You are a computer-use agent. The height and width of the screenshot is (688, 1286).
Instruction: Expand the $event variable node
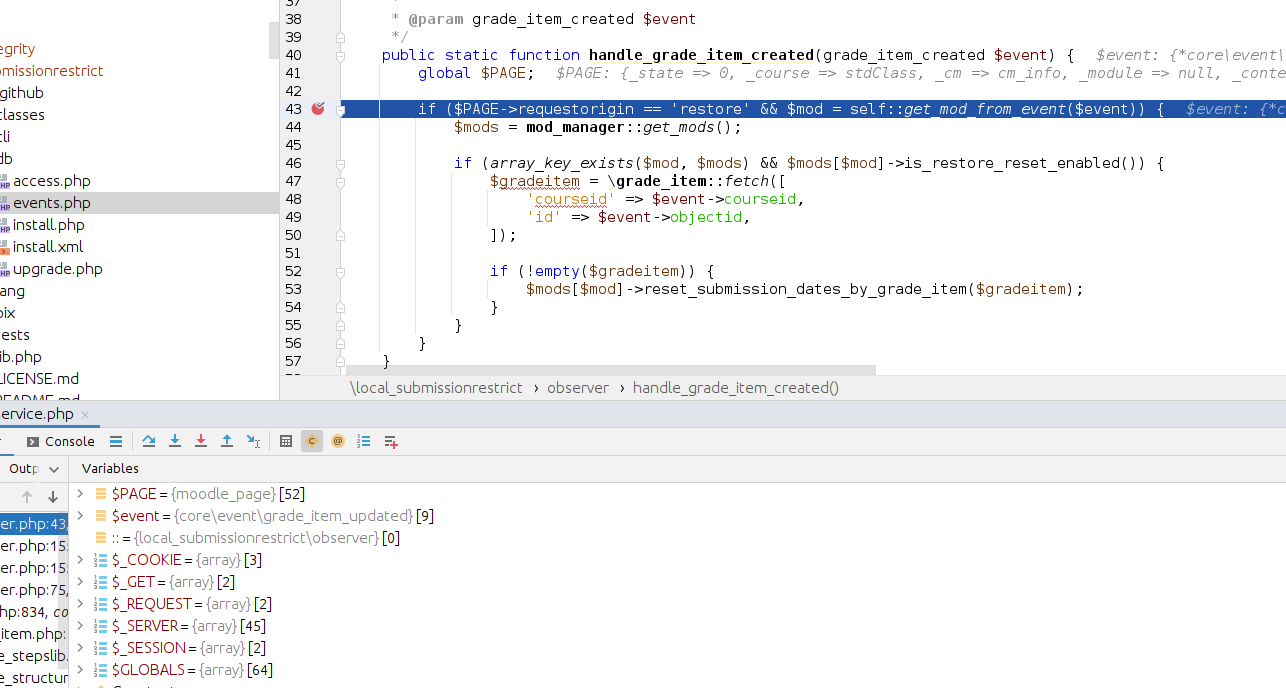point(81,516)
